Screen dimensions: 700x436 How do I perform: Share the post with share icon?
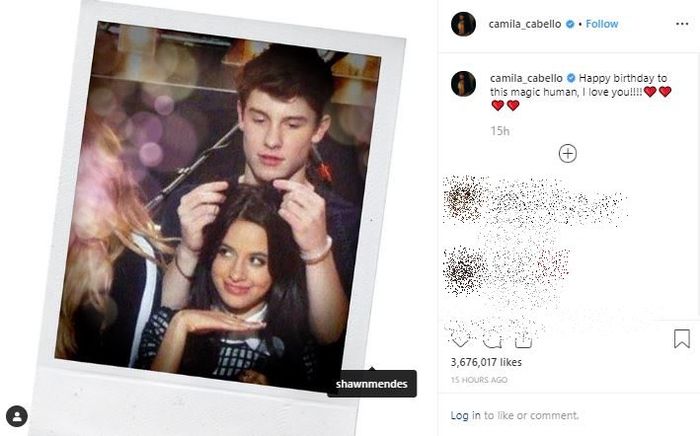(523, 341)
